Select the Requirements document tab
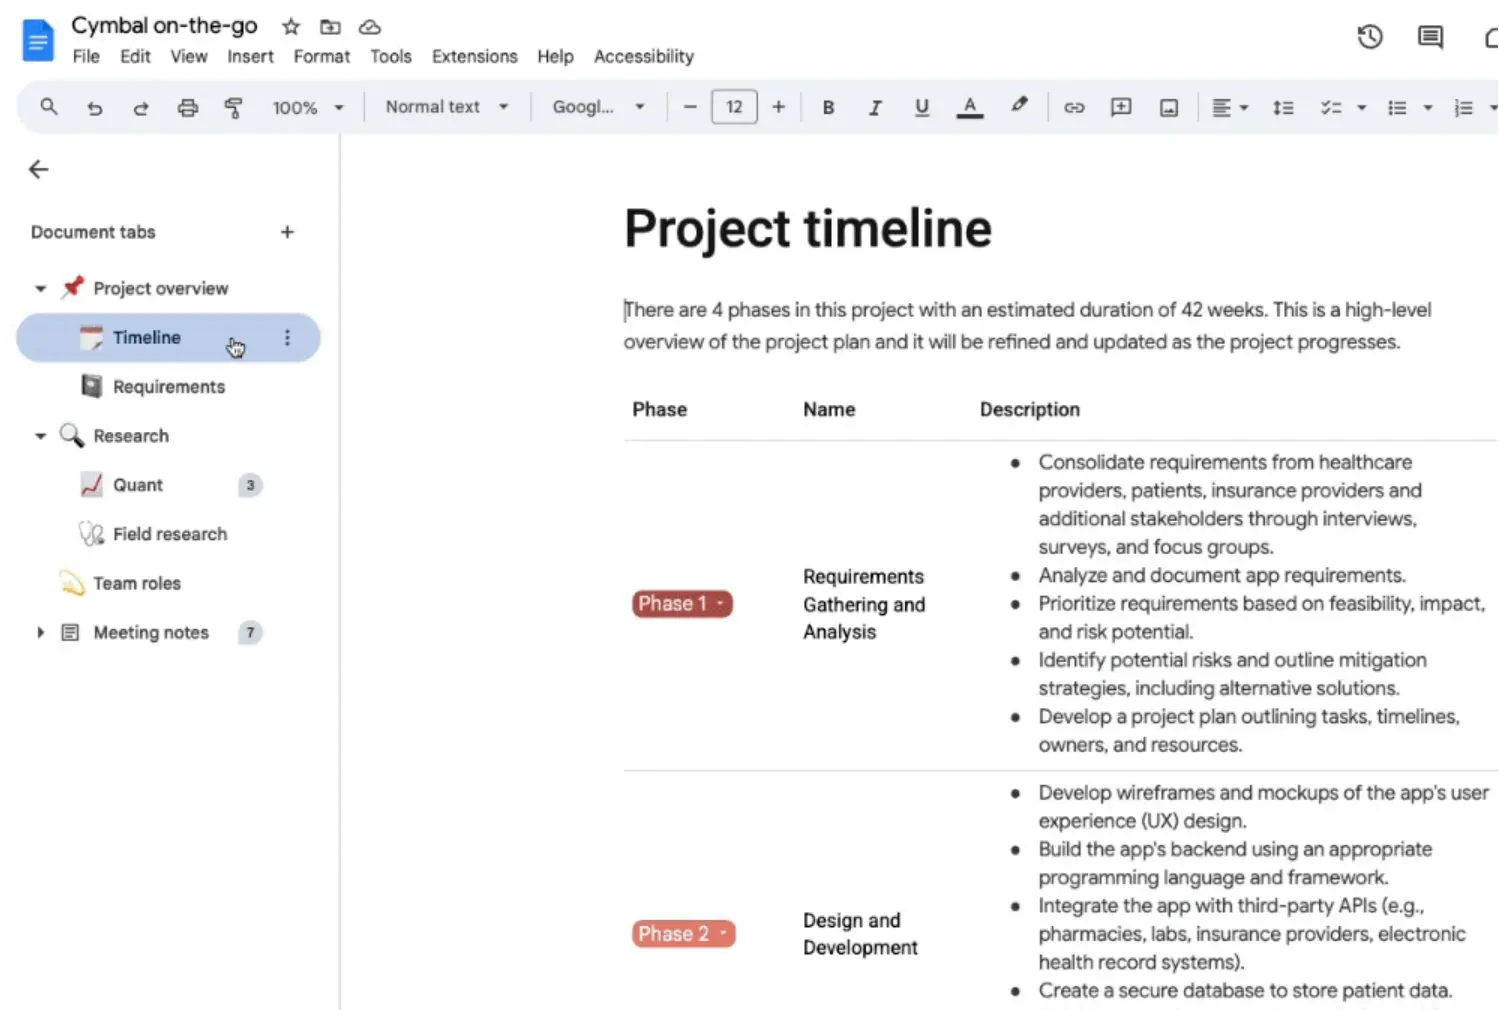 [x=169, y=386]
